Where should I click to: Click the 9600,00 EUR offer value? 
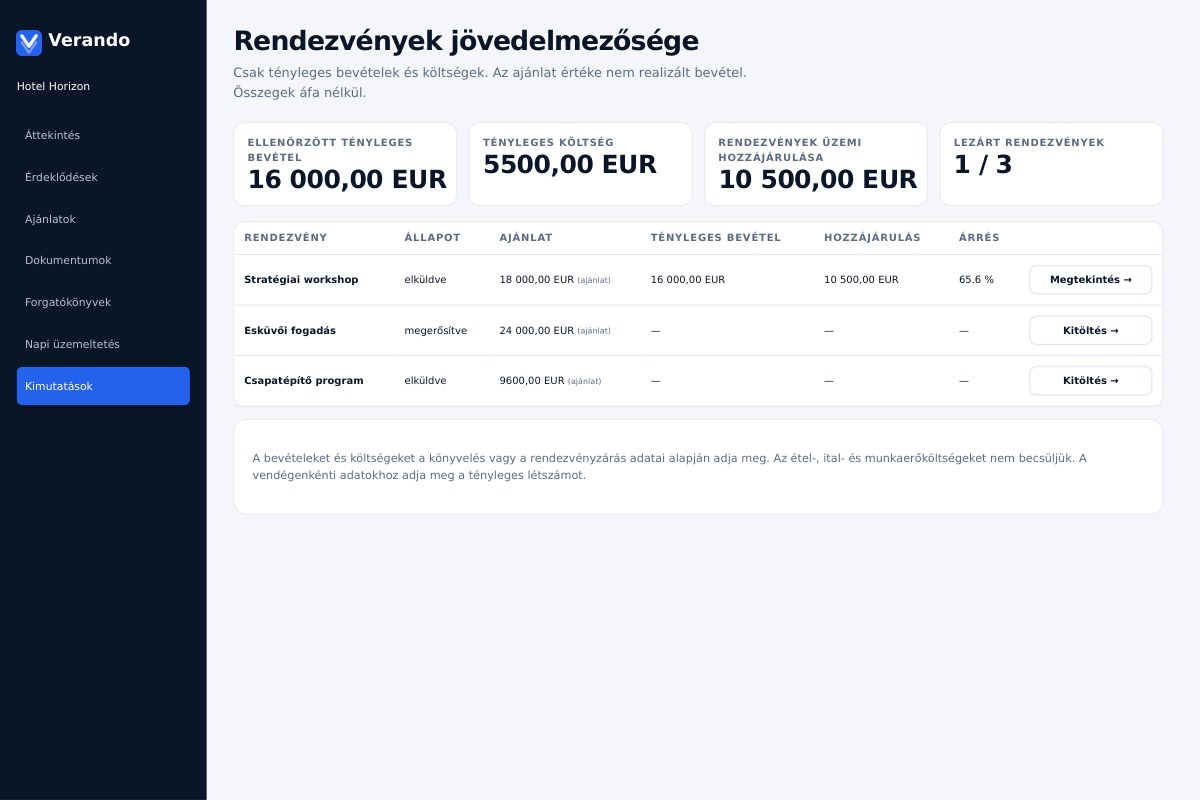click(x=532, y=381)
